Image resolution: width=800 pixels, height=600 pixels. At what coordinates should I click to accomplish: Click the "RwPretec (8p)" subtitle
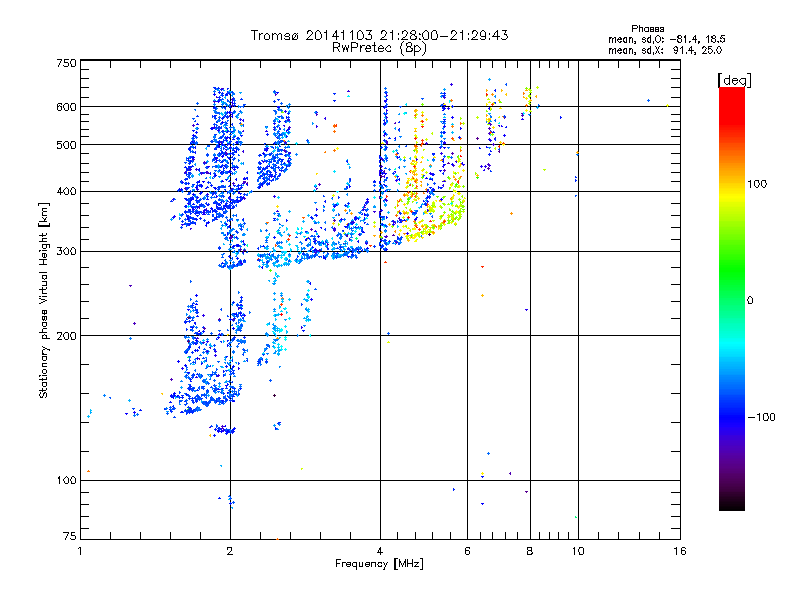point(379,48)
